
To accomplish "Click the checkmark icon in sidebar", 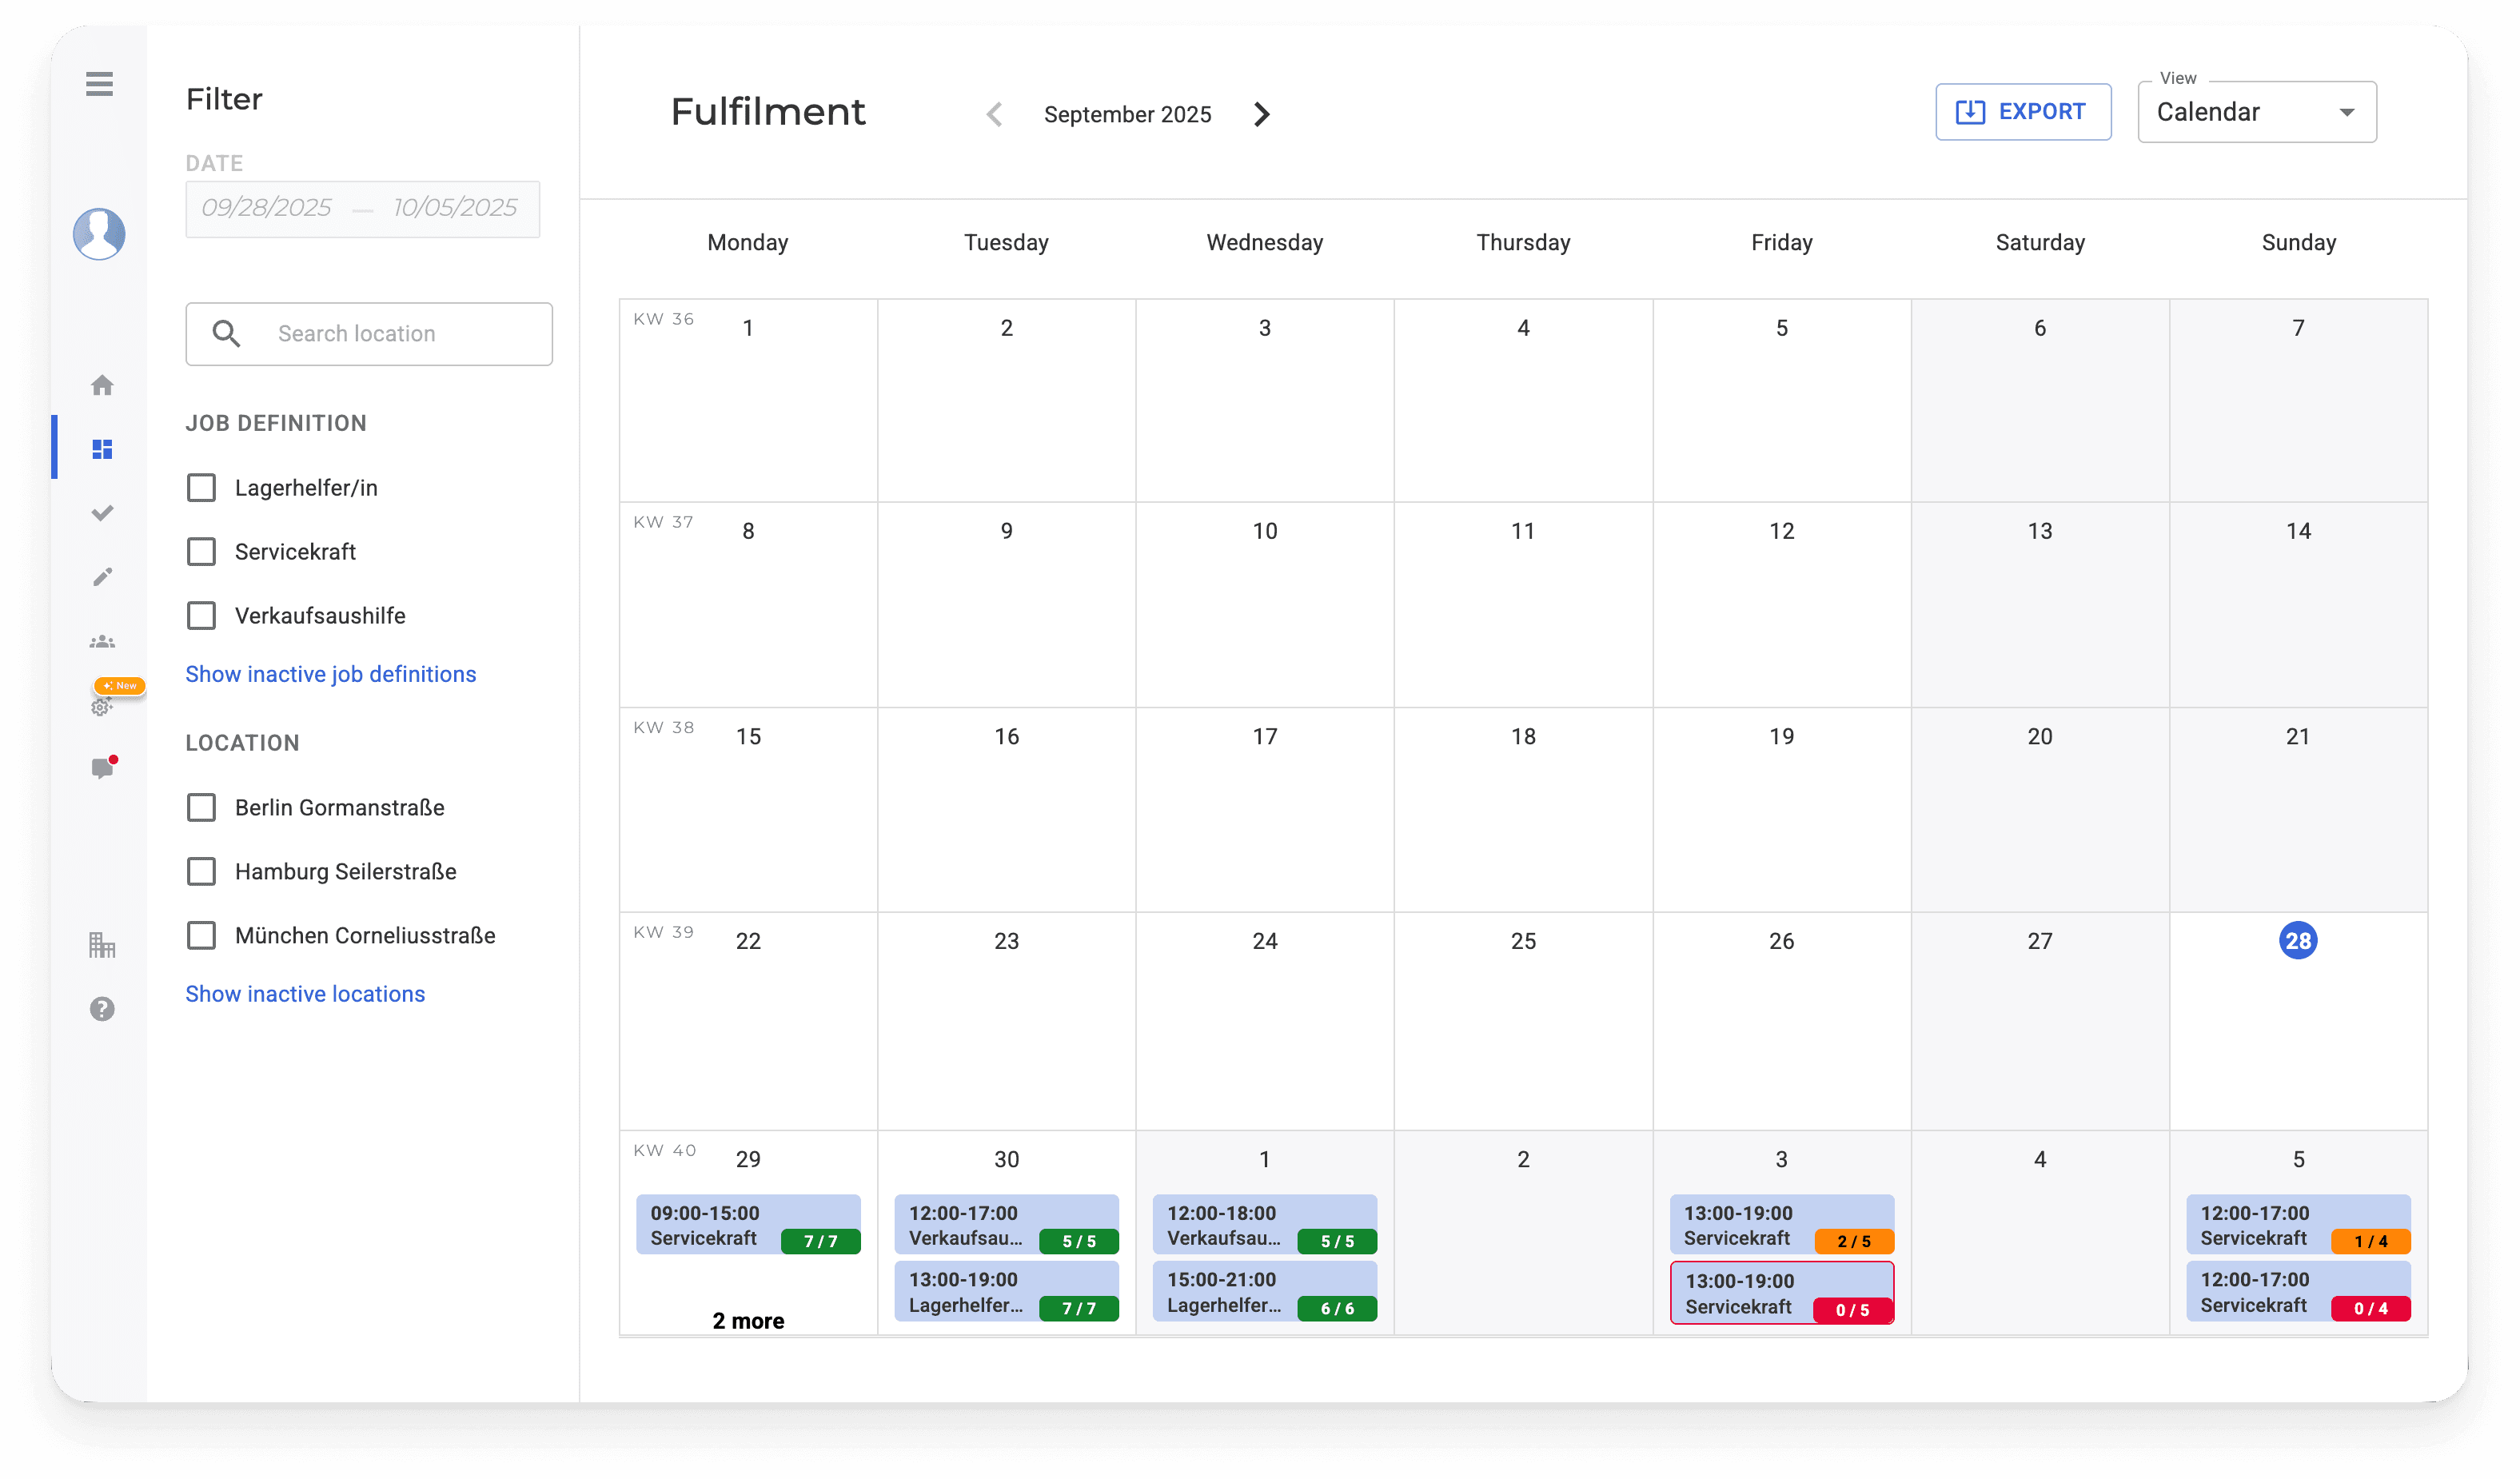I will point(102,513).
